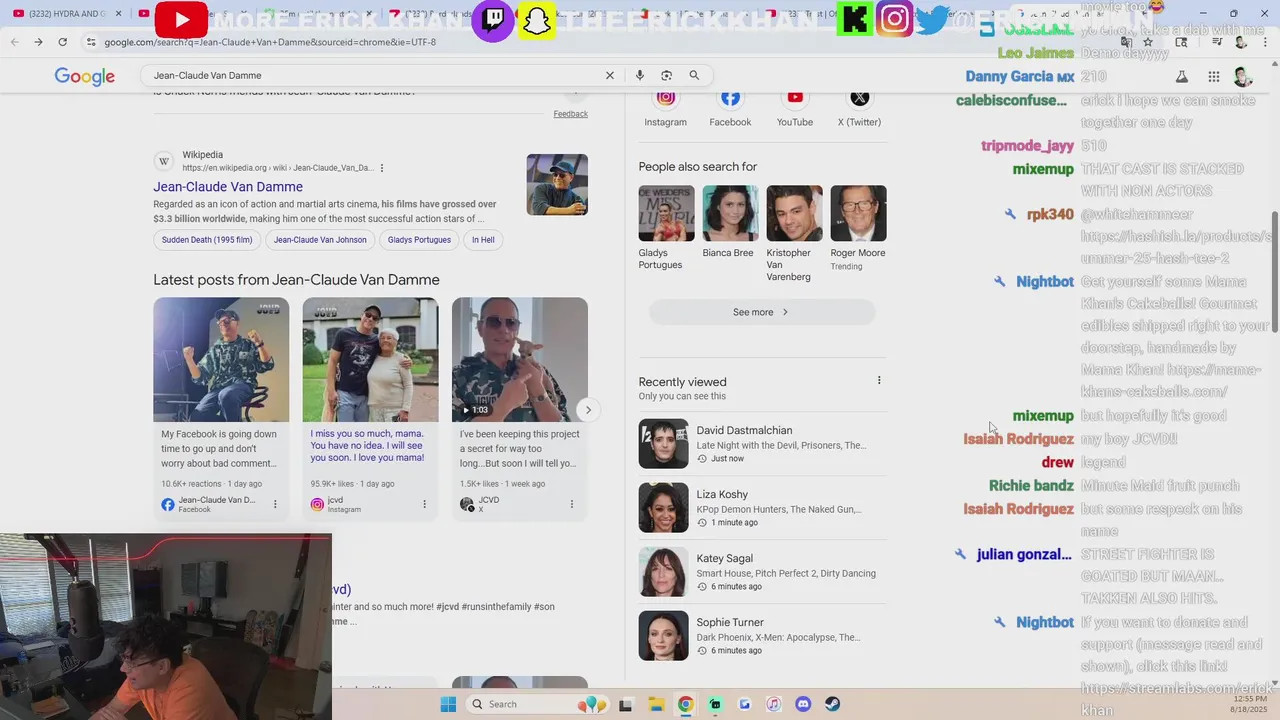Open the Wikipedia result thumbnail image
1280x720 pixels.
[x=557, y=185]
